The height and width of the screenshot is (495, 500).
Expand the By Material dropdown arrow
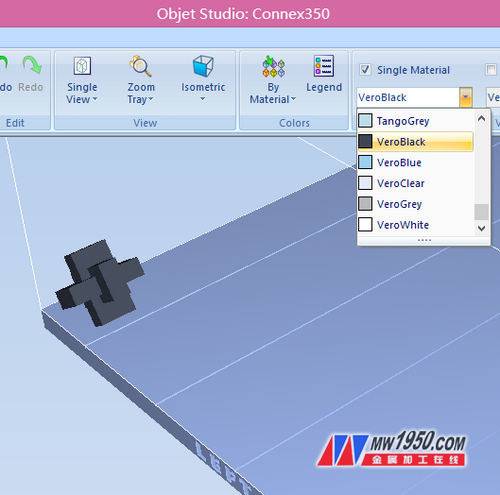[293, 99]
